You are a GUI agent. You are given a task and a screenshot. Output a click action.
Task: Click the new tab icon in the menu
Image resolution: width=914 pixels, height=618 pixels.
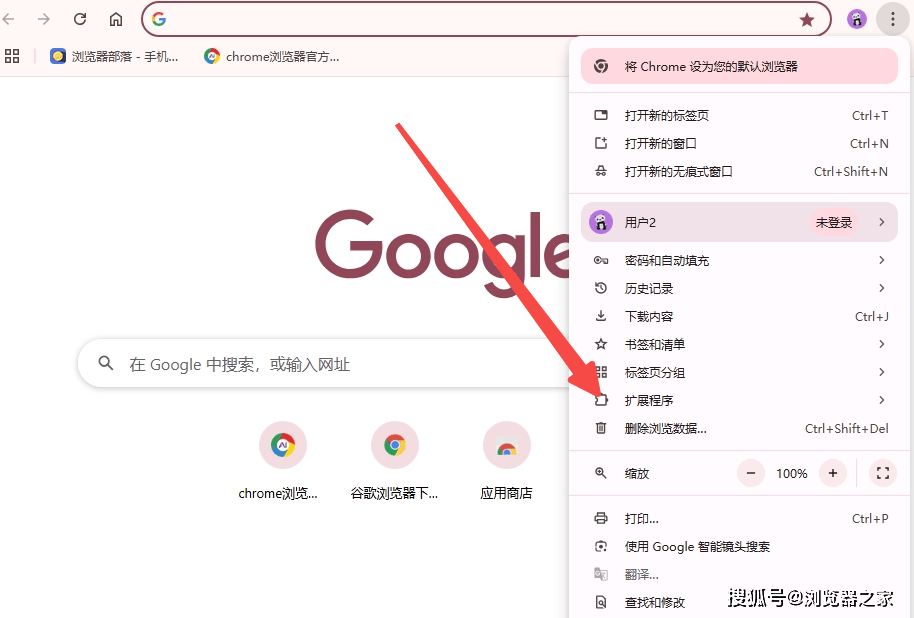[x=601, y=115]
